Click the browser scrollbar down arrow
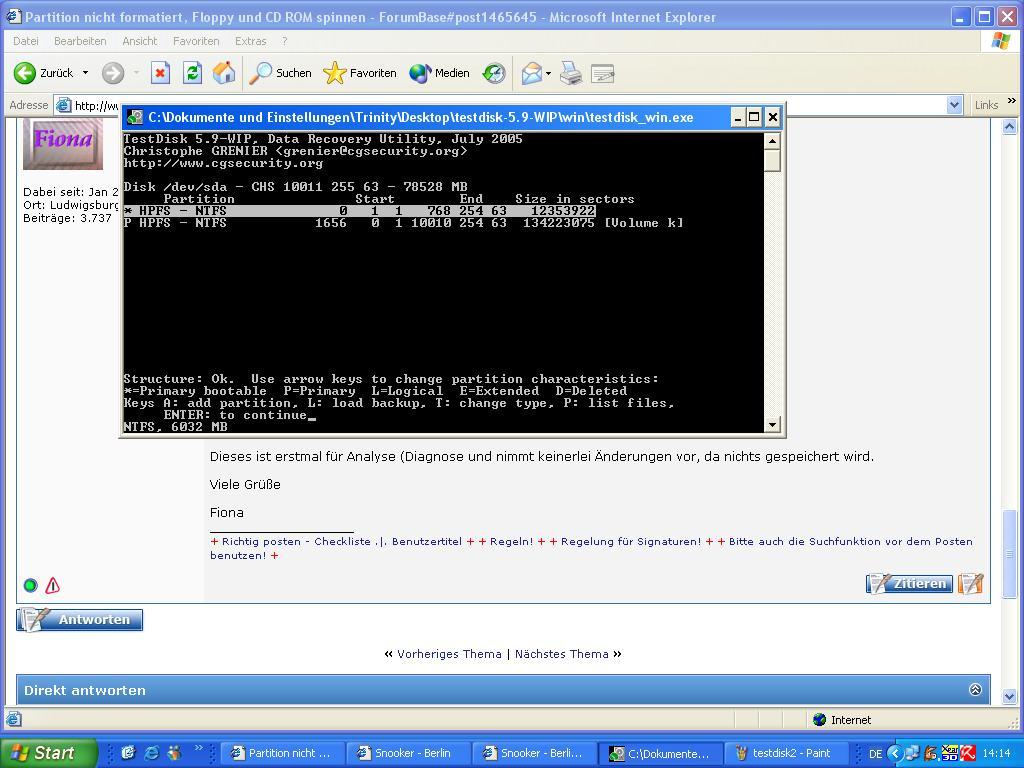Screen dimensions: 1024x768 pos(1009,696)
